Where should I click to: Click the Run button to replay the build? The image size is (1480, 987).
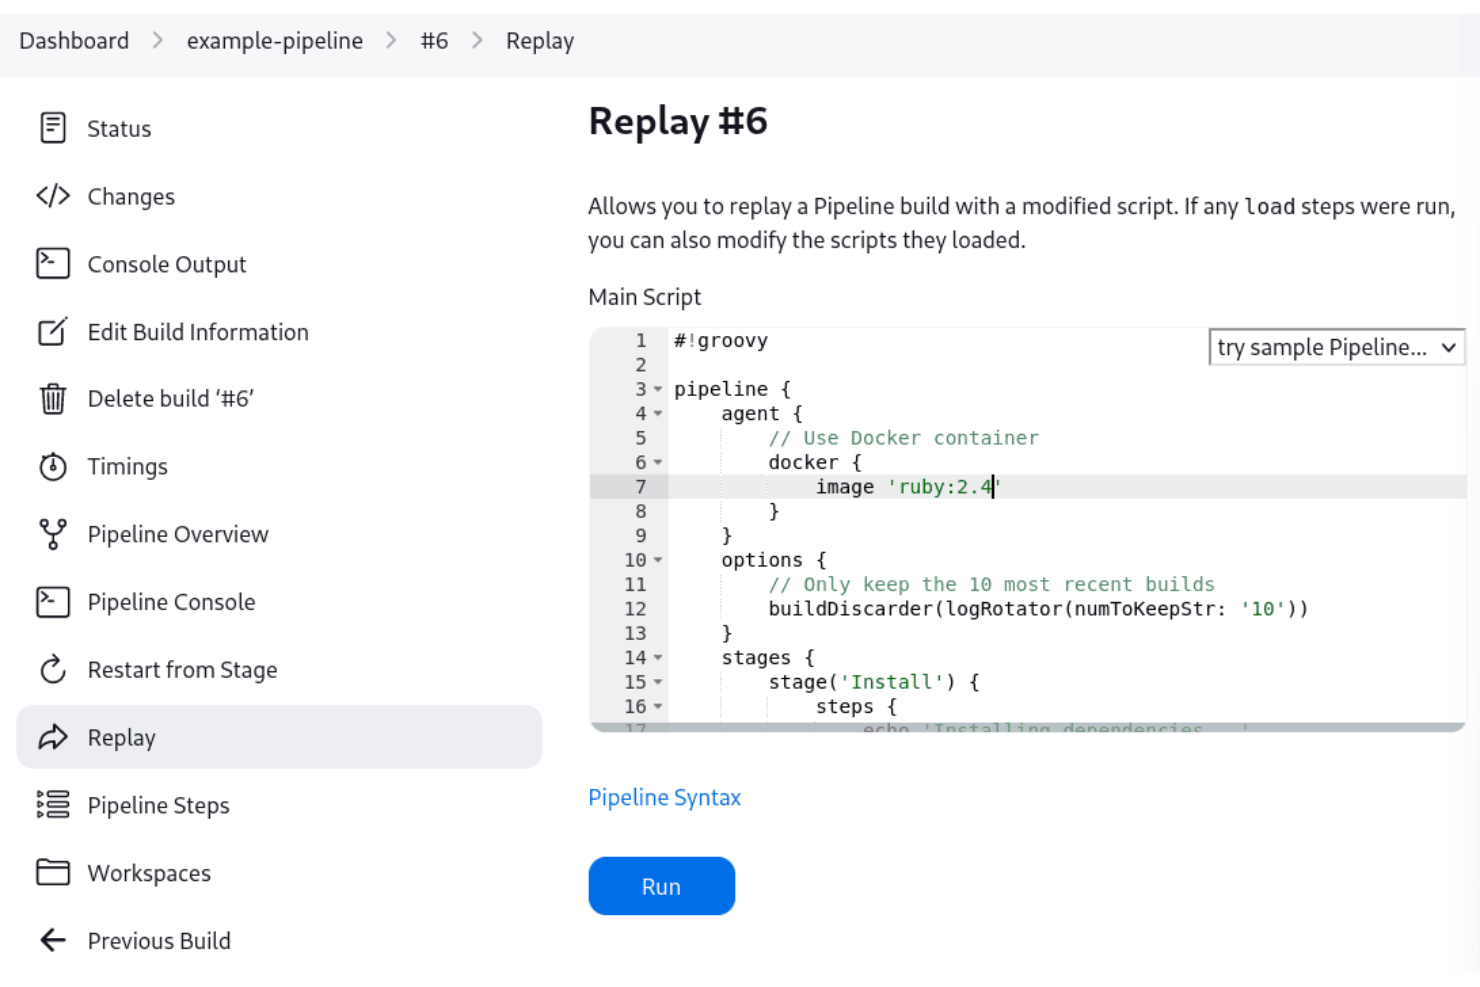(x=661, y=886)
